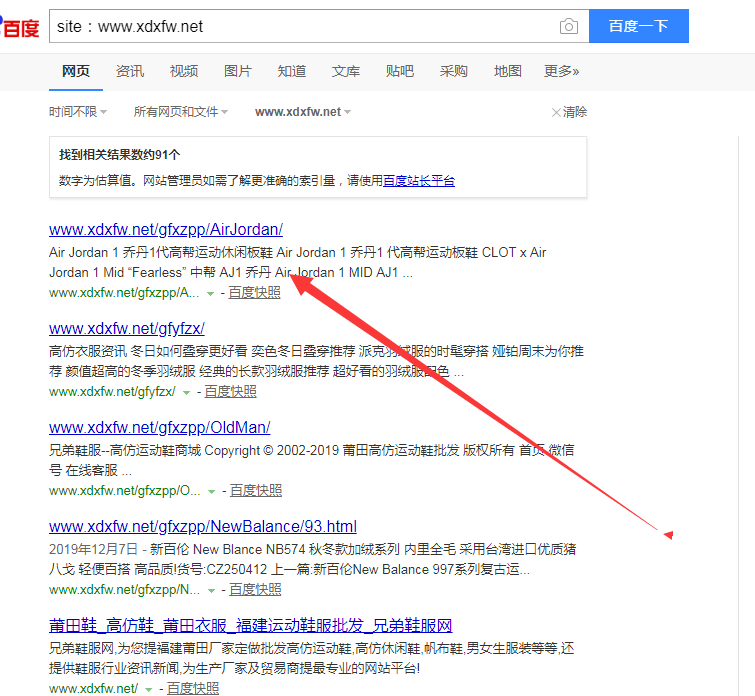Switch to the 地图 tab
Screen dimensions: 755x696
(508, 71)
